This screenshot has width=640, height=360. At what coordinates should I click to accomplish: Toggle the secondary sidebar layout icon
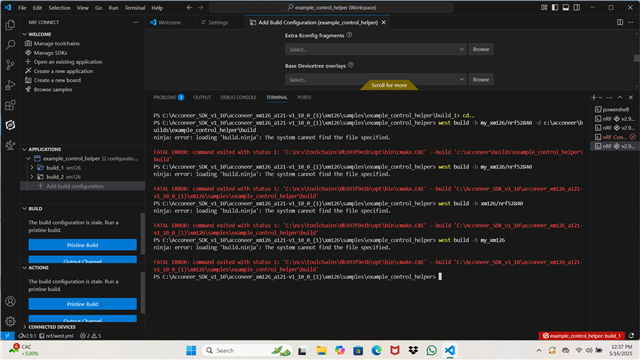576,7
